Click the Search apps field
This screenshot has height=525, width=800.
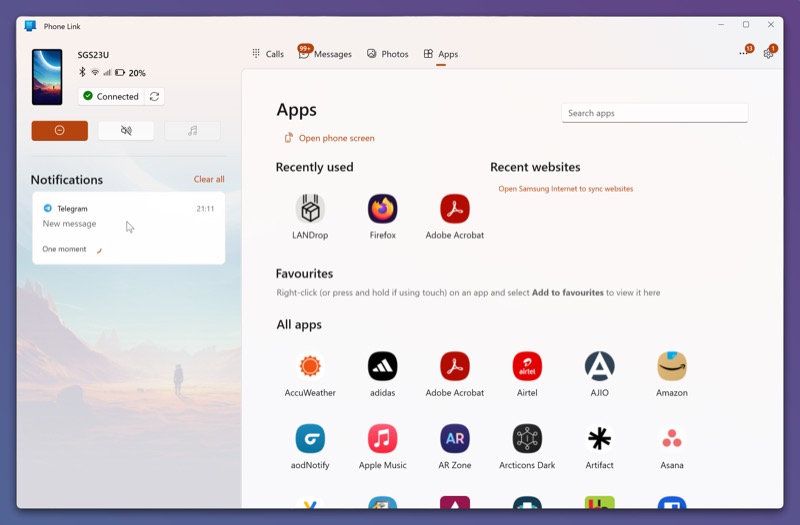pos(655,113)
